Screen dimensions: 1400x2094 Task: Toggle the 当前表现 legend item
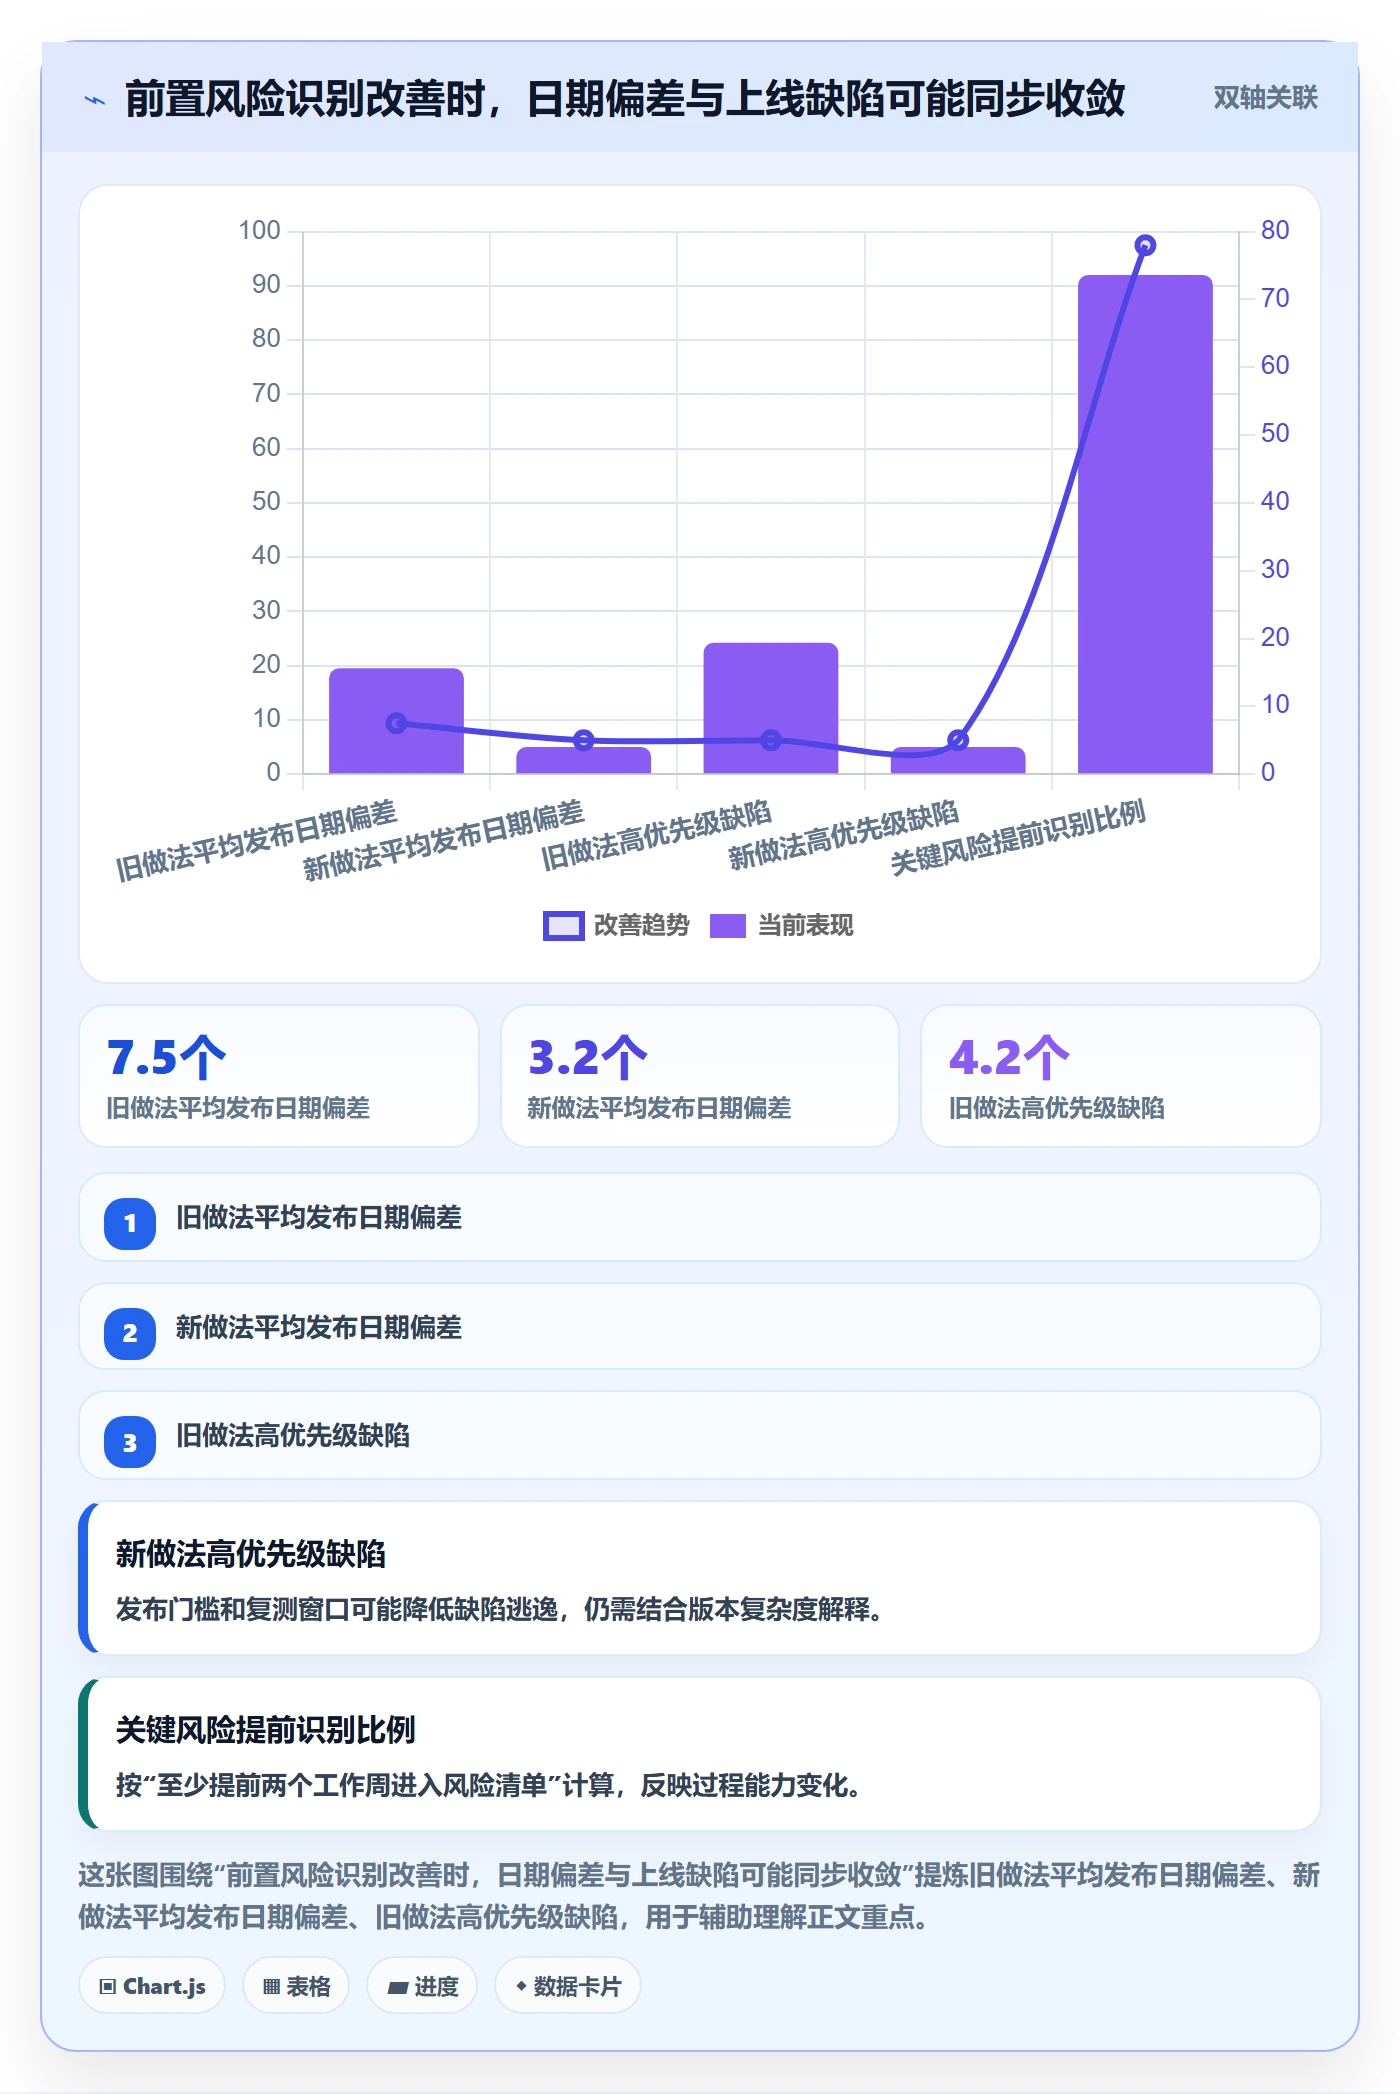(x=782, y=926)
